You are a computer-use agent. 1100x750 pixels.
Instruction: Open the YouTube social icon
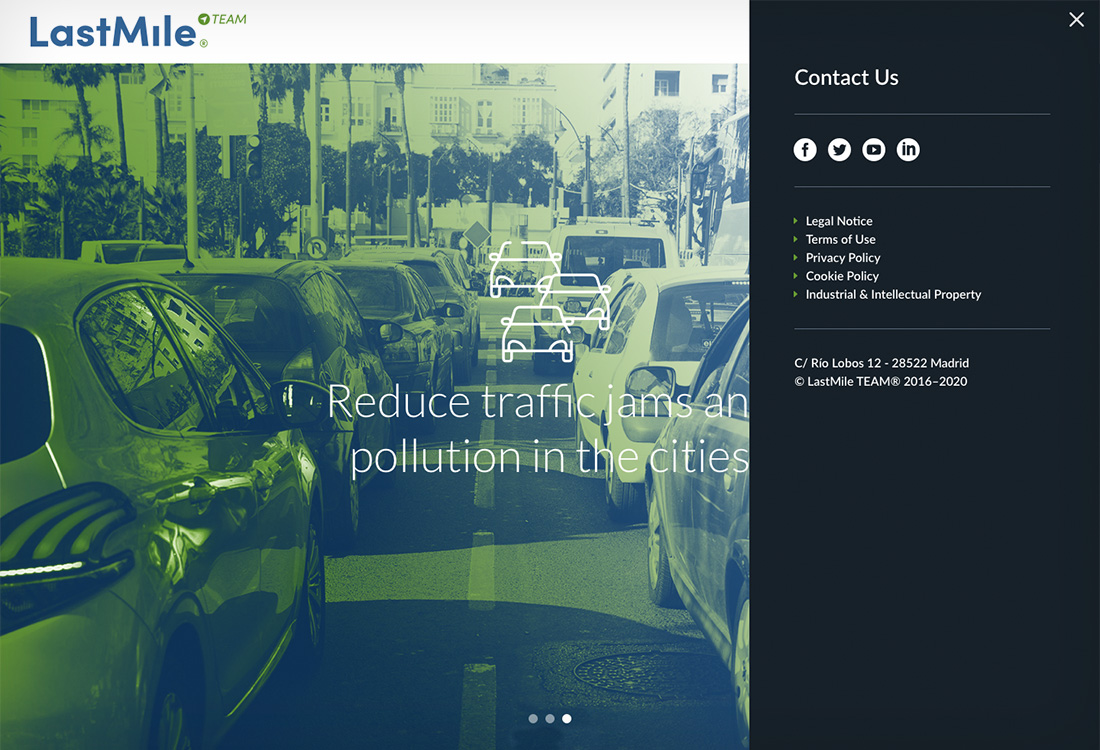click(874, 150)
